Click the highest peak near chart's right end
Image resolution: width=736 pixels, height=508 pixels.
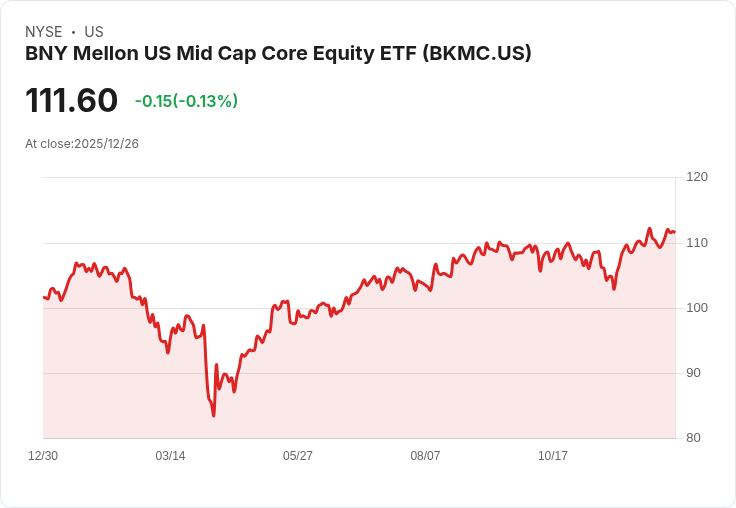(x=650, y=229)
